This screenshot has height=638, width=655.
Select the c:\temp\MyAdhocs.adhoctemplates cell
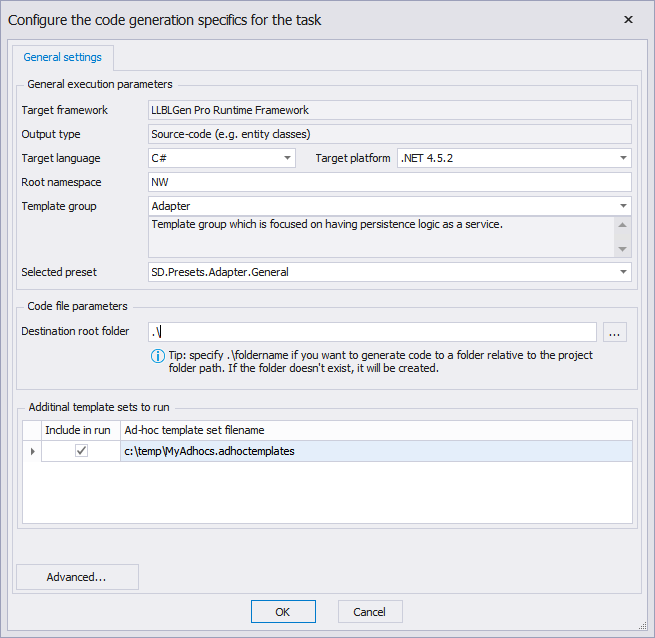[x=376, y=451]
